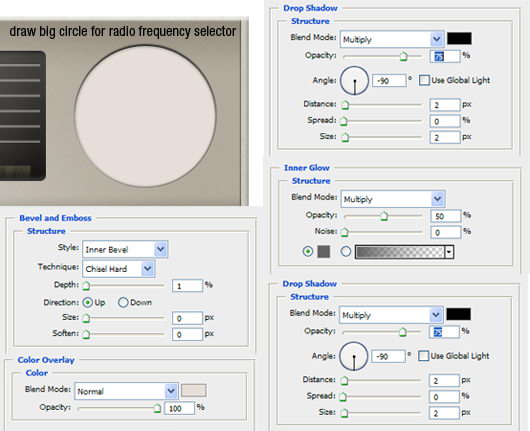
Task: Click the Inner Glow Noise field
Action: pyautogui.click(x=445, y=232)
